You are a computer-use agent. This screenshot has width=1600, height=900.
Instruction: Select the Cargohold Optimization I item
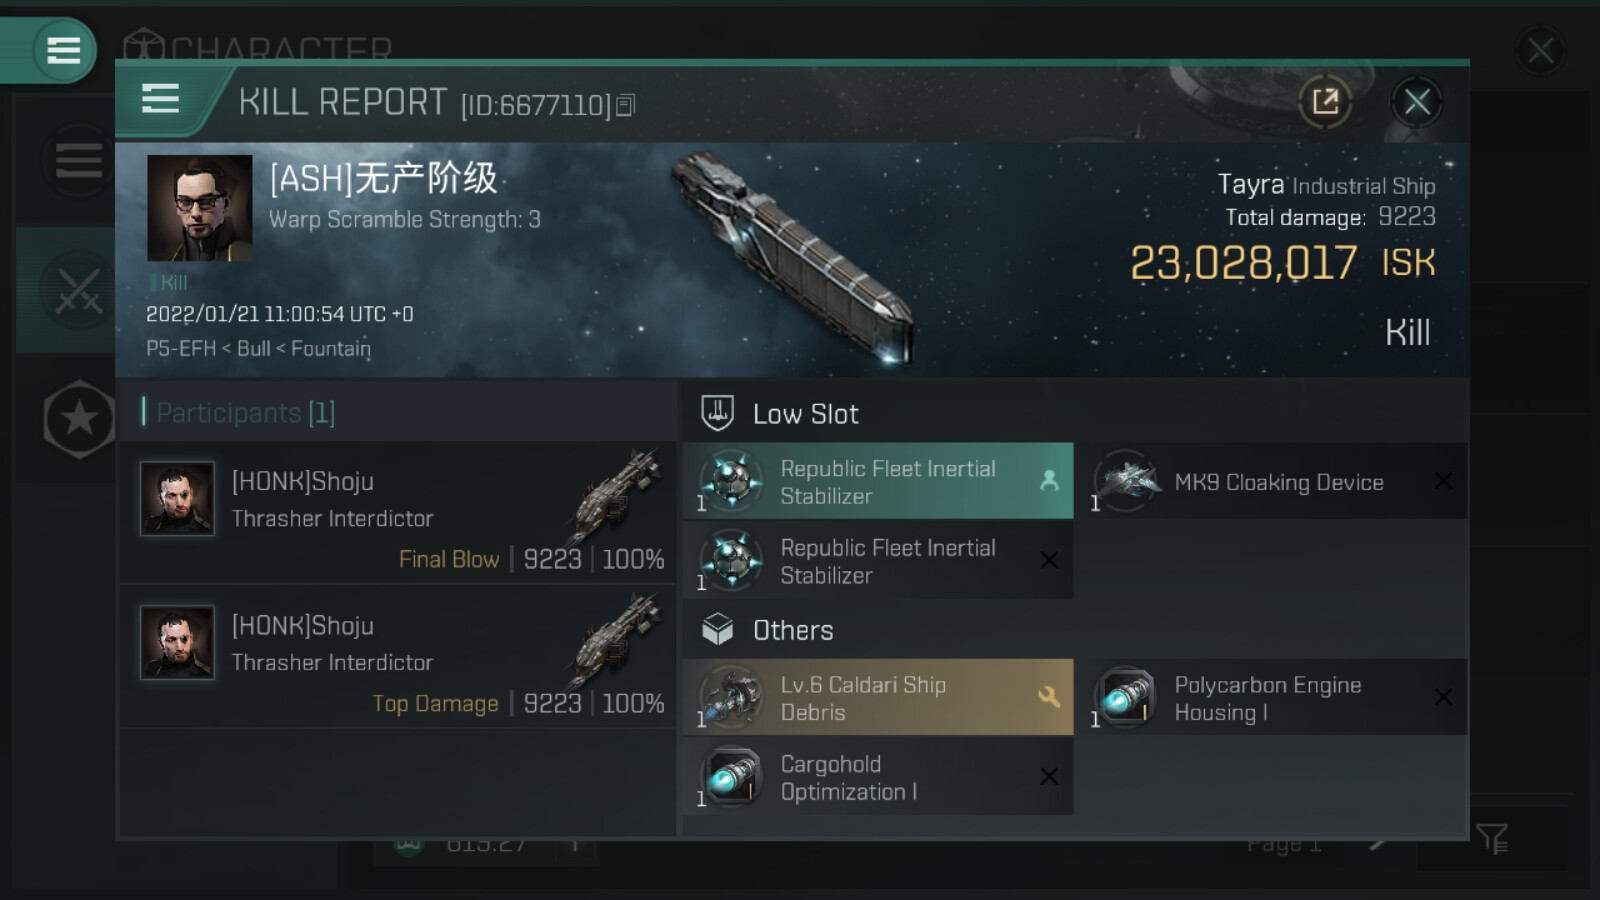(x=878, y=777)
